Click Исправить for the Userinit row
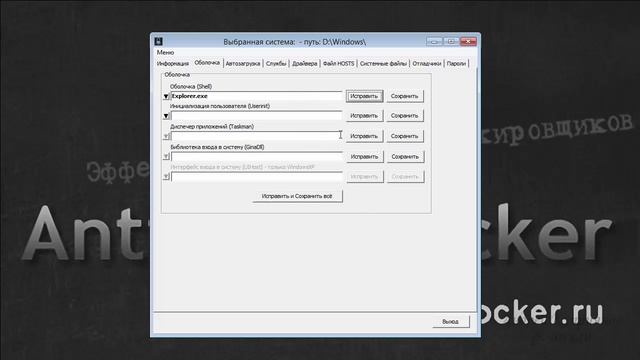This screenshot has height=360, width=640. point(364,116)
